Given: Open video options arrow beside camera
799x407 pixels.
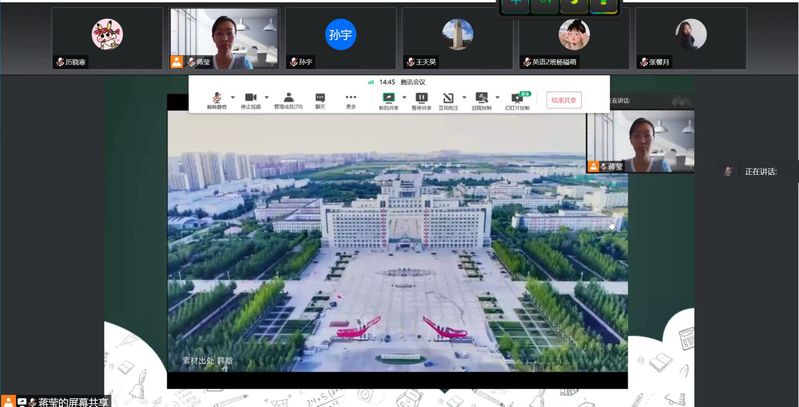Looking at the screenshot, I should pyautogui.click(x=267, y=98).
